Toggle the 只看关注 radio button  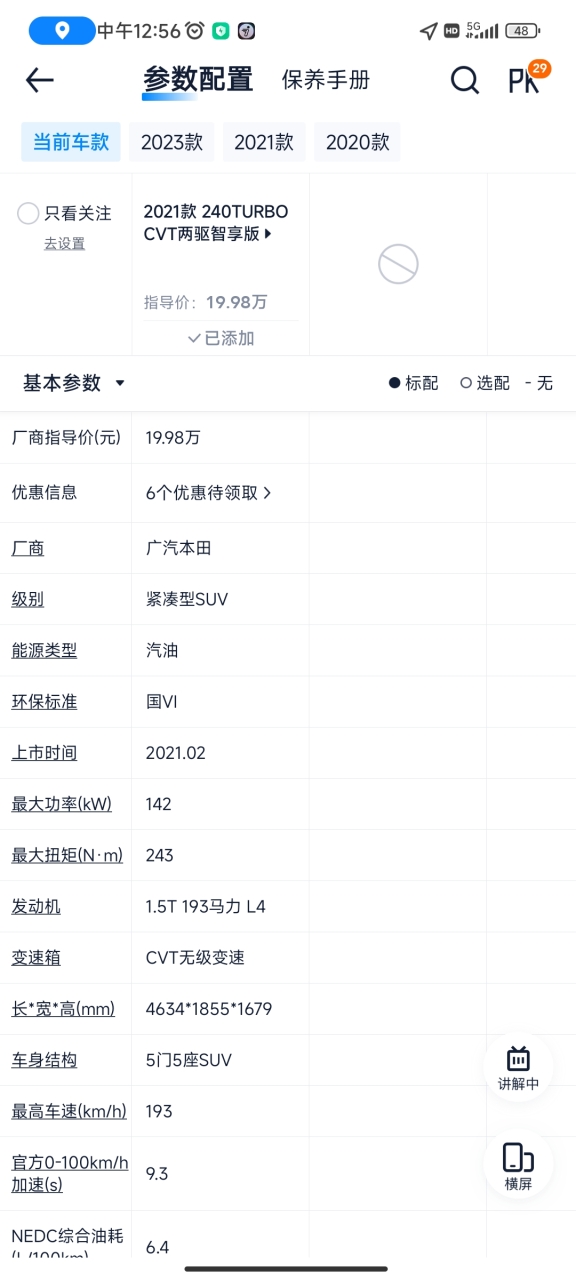(x=28, y=213)
